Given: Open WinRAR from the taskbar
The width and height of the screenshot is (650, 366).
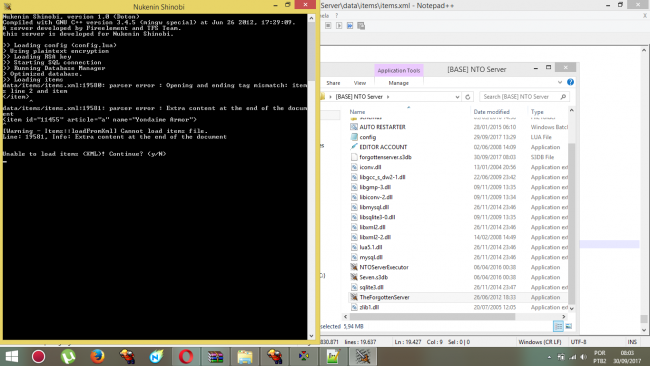Looking at the screenshot, I should (x=215, y=356).
